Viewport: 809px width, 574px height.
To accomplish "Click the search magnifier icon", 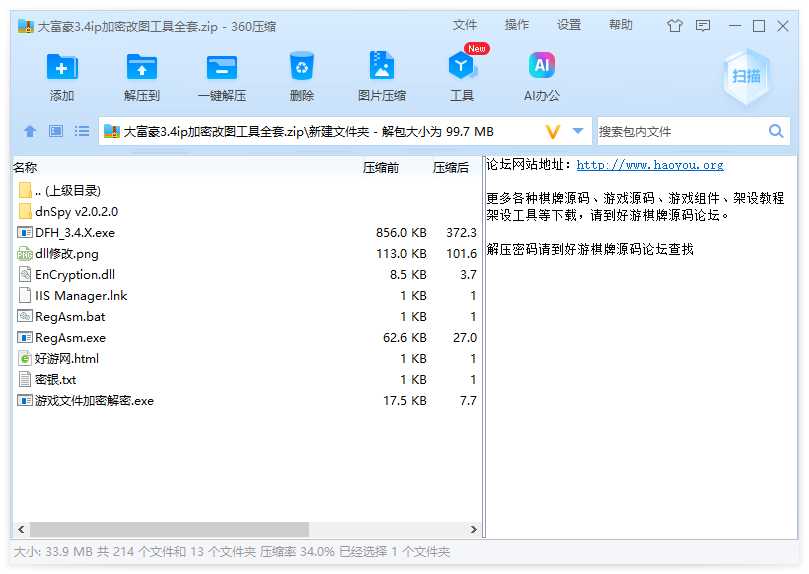I will [776, 131].
